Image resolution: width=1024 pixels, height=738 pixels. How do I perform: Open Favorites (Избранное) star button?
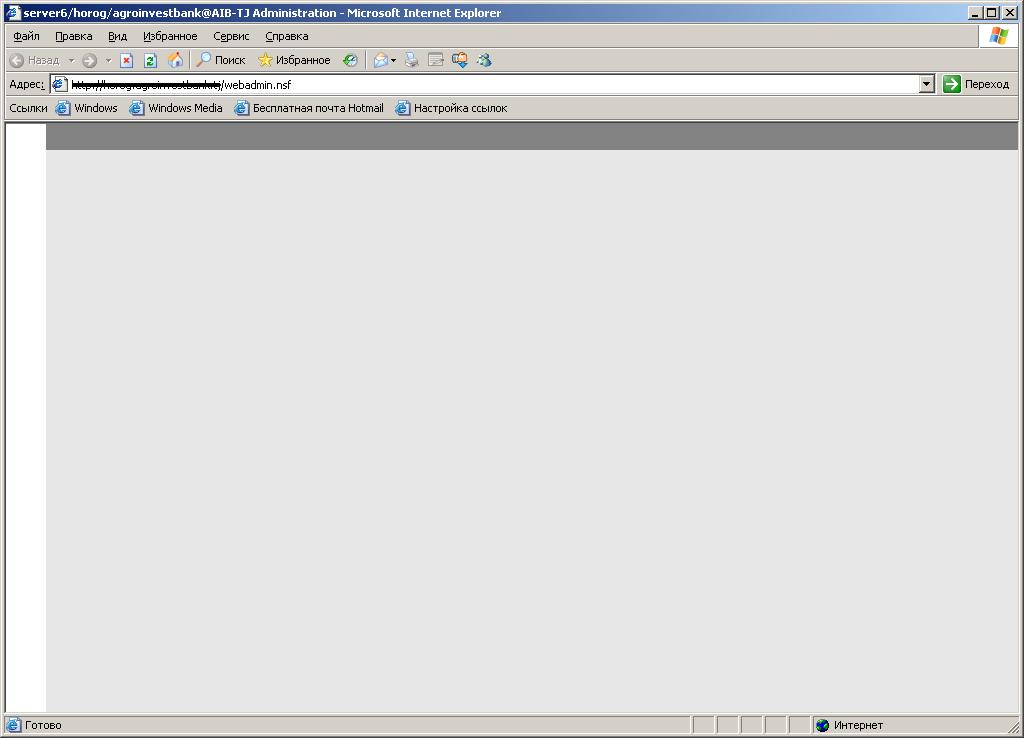(294, 60)
